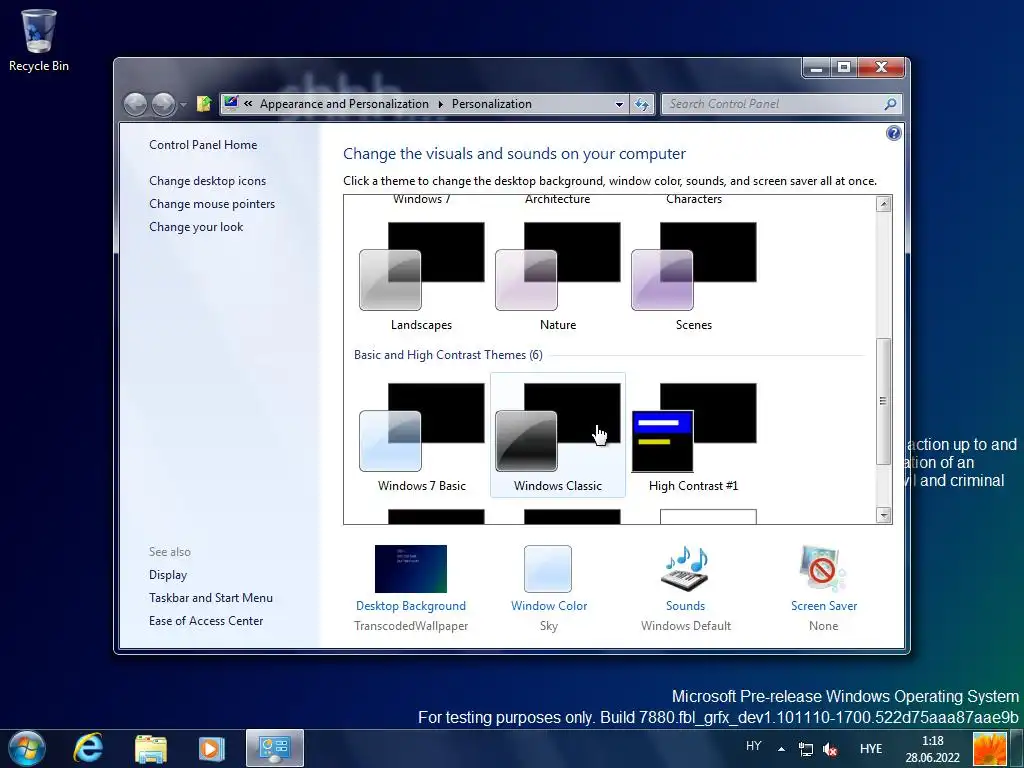Click the flower icon at taskbar end
1024x768 pixels.
(990, 749)
